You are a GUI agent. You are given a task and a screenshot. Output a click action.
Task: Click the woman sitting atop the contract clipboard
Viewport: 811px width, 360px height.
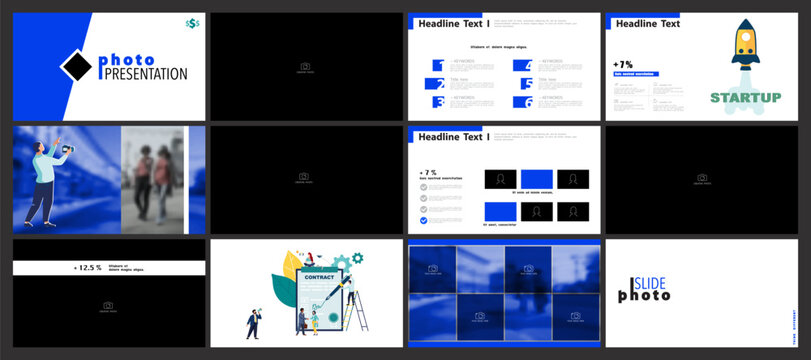[310, 259]
